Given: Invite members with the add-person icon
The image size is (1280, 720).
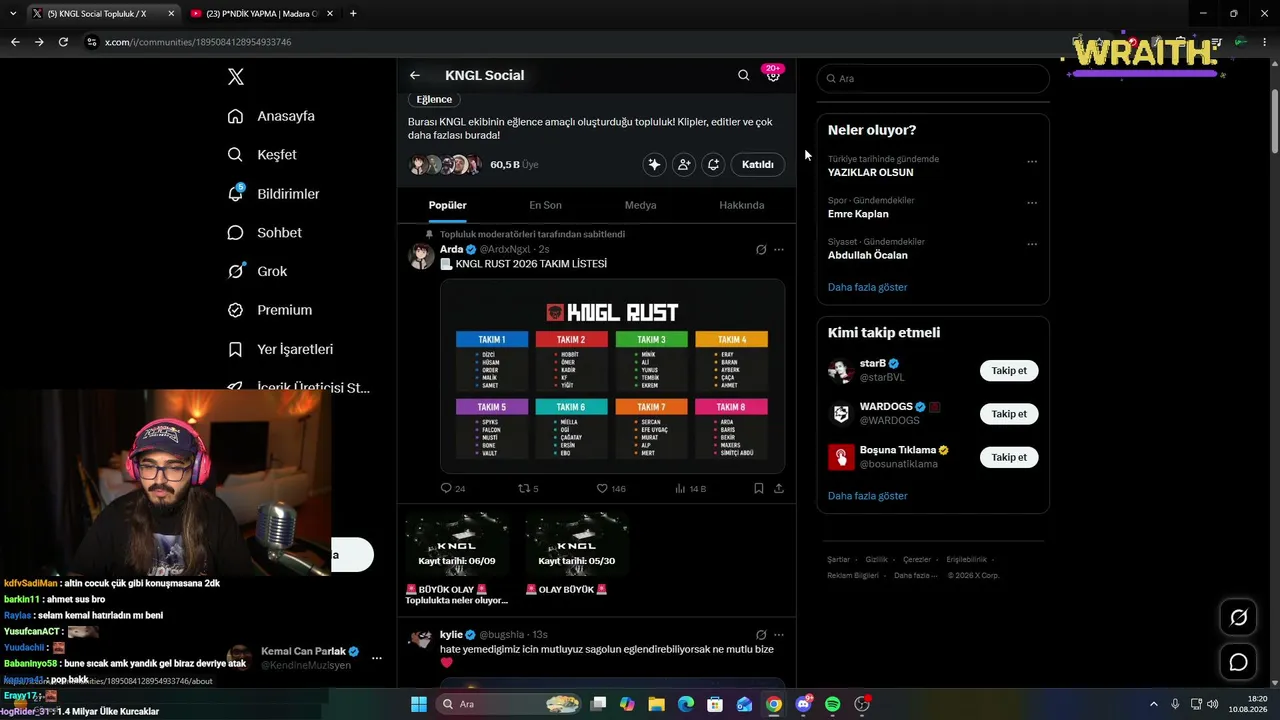Looking at the screenshot, I should coord(684,165).
